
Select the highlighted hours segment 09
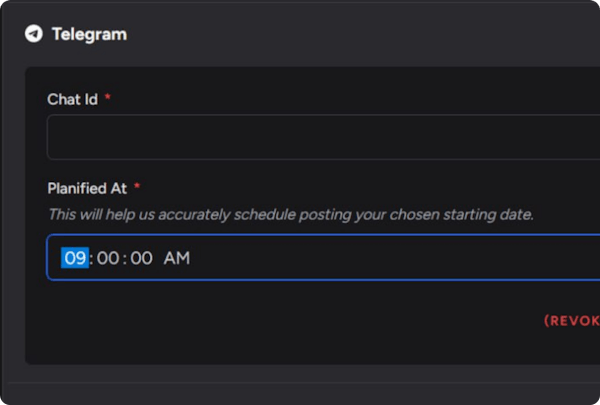pos(75,258)
